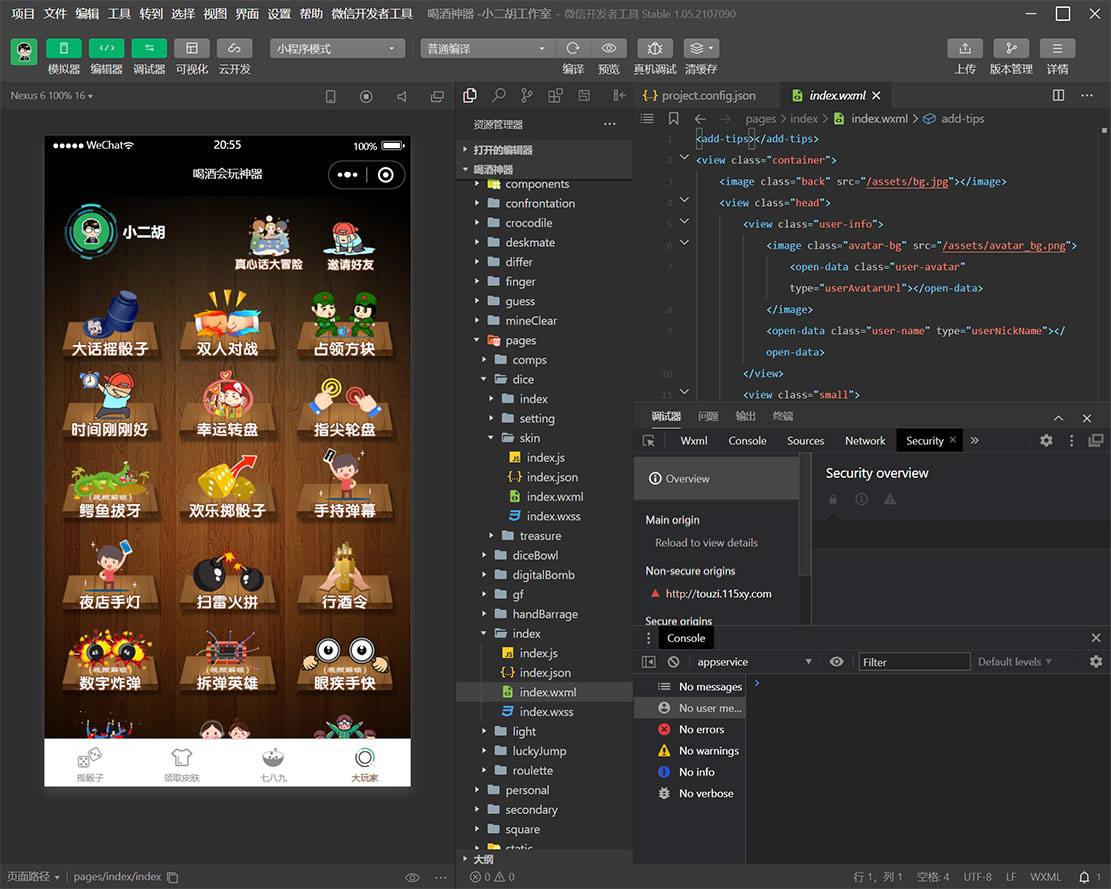Open the mini program mode dropdown
Image resolution: width=1111 pixels, height=889 pixels.
coord(337,49)
